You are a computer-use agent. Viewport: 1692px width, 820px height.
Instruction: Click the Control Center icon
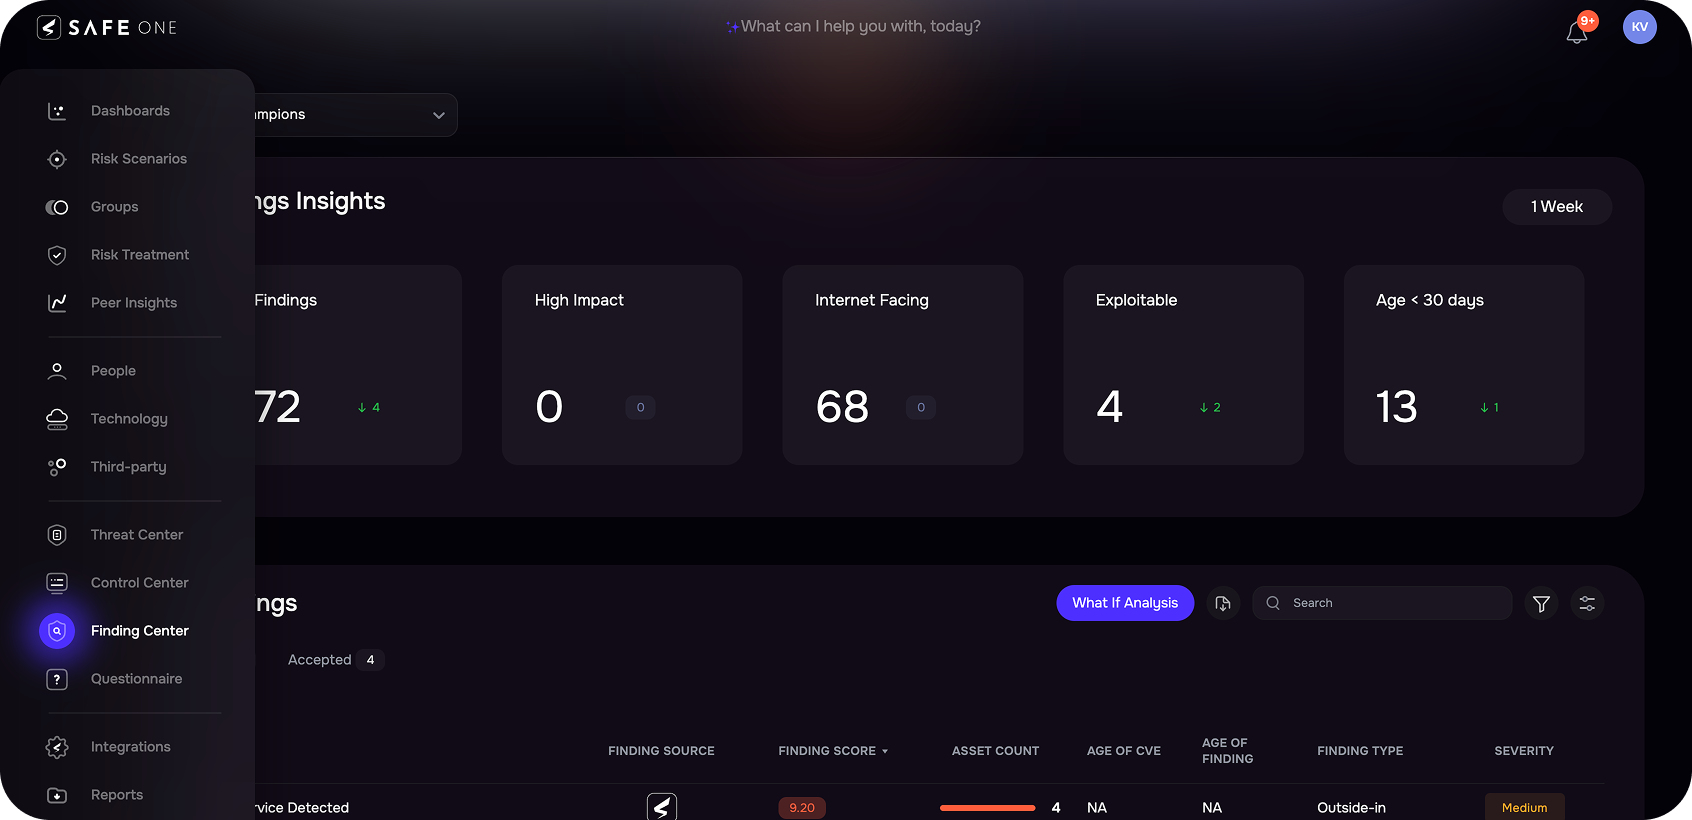pos(57,583)
